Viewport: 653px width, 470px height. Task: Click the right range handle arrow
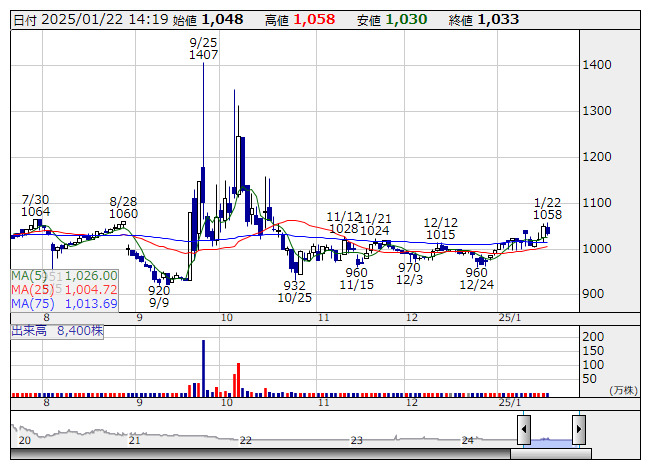pyautogui.click(x=578, y=430)
